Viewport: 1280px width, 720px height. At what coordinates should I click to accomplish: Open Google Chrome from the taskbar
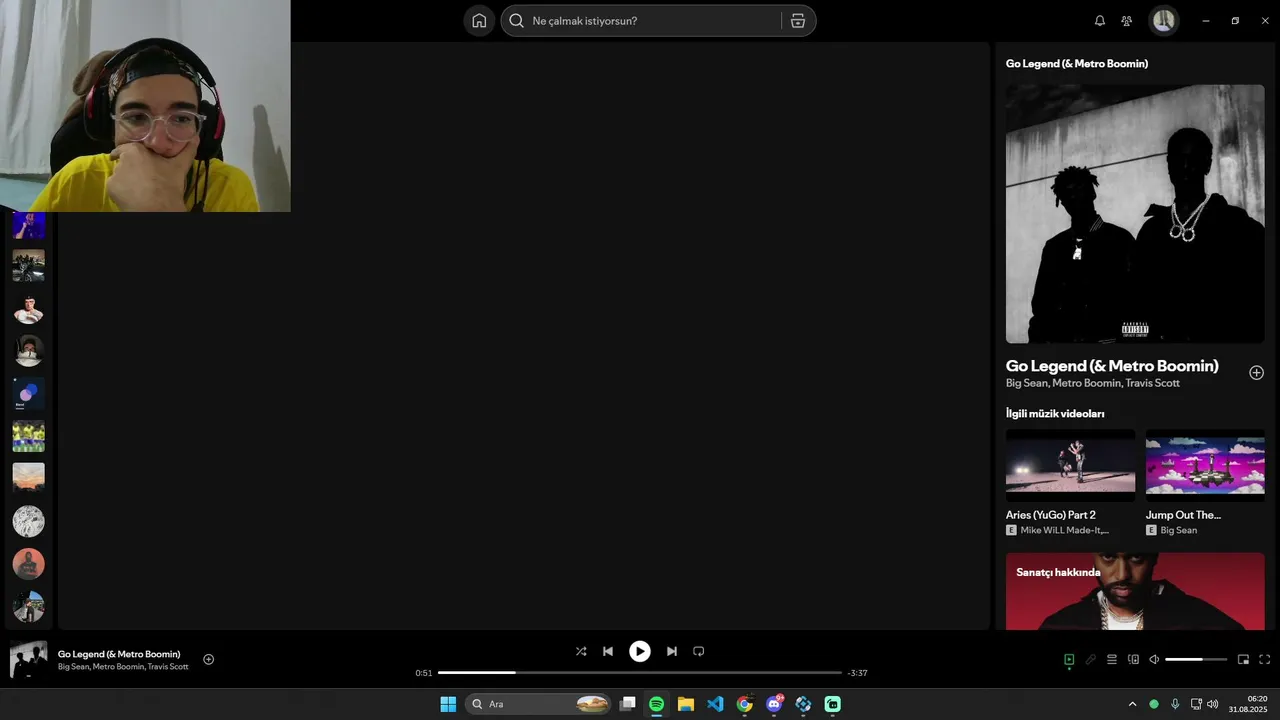click(744, 704)
